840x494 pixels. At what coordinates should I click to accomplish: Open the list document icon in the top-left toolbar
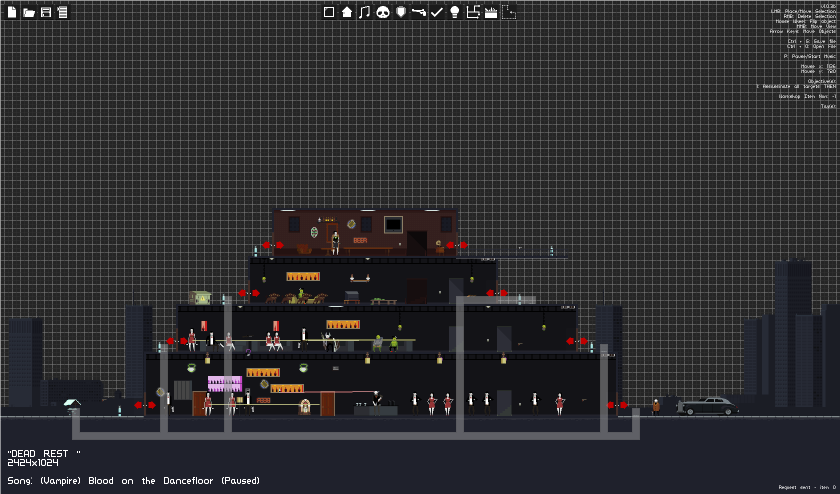(63, 12)
